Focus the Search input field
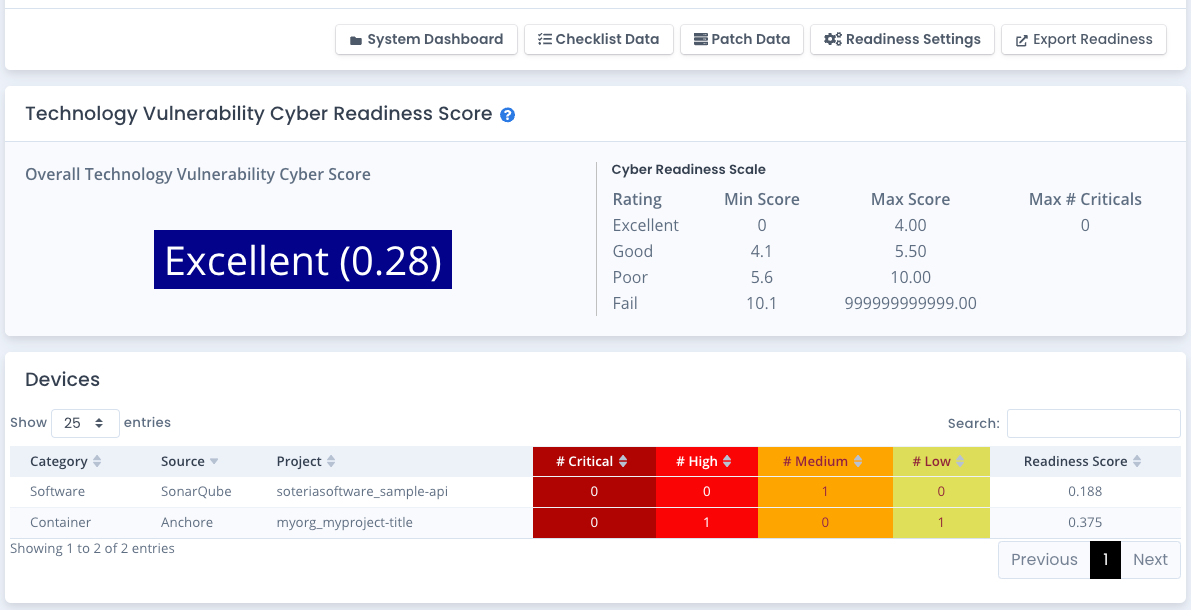The width and height of the screenshot is (1191, 610). 1093,423
